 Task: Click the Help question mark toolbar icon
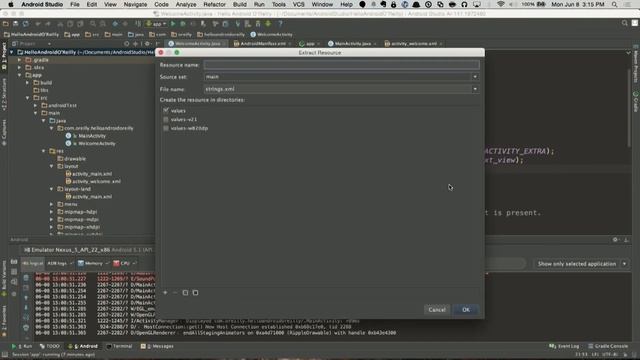tap(280, 24)
